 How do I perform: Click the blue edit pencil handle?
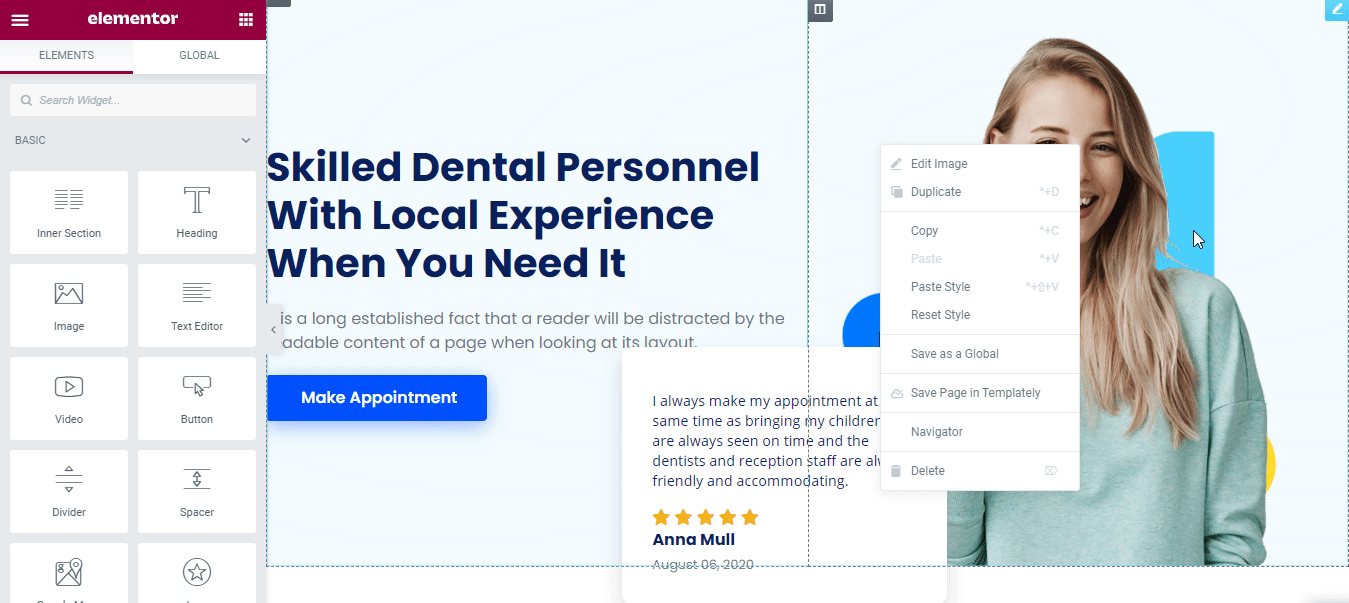tap(1337, 9)
